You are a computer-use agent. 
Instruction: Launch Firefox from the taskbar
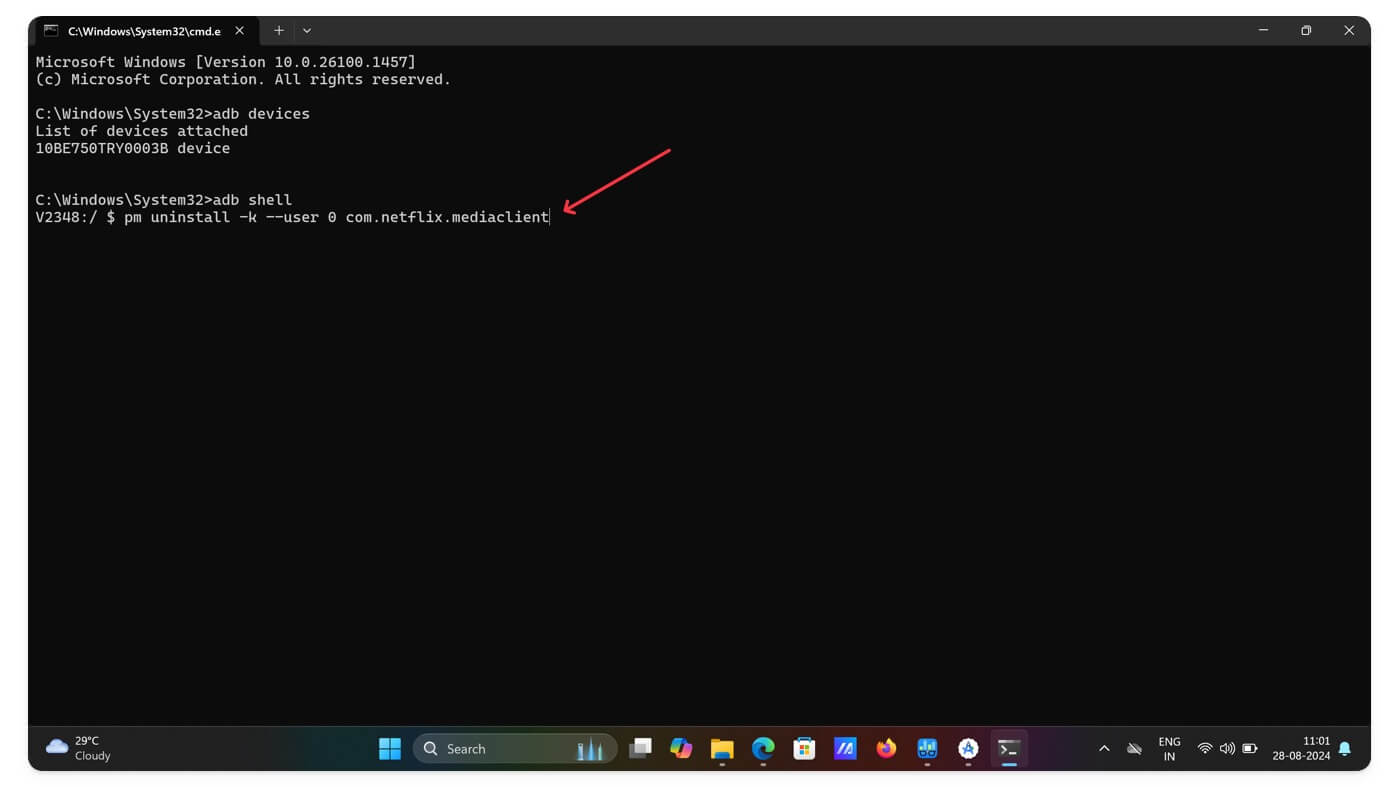click(886, 748)
